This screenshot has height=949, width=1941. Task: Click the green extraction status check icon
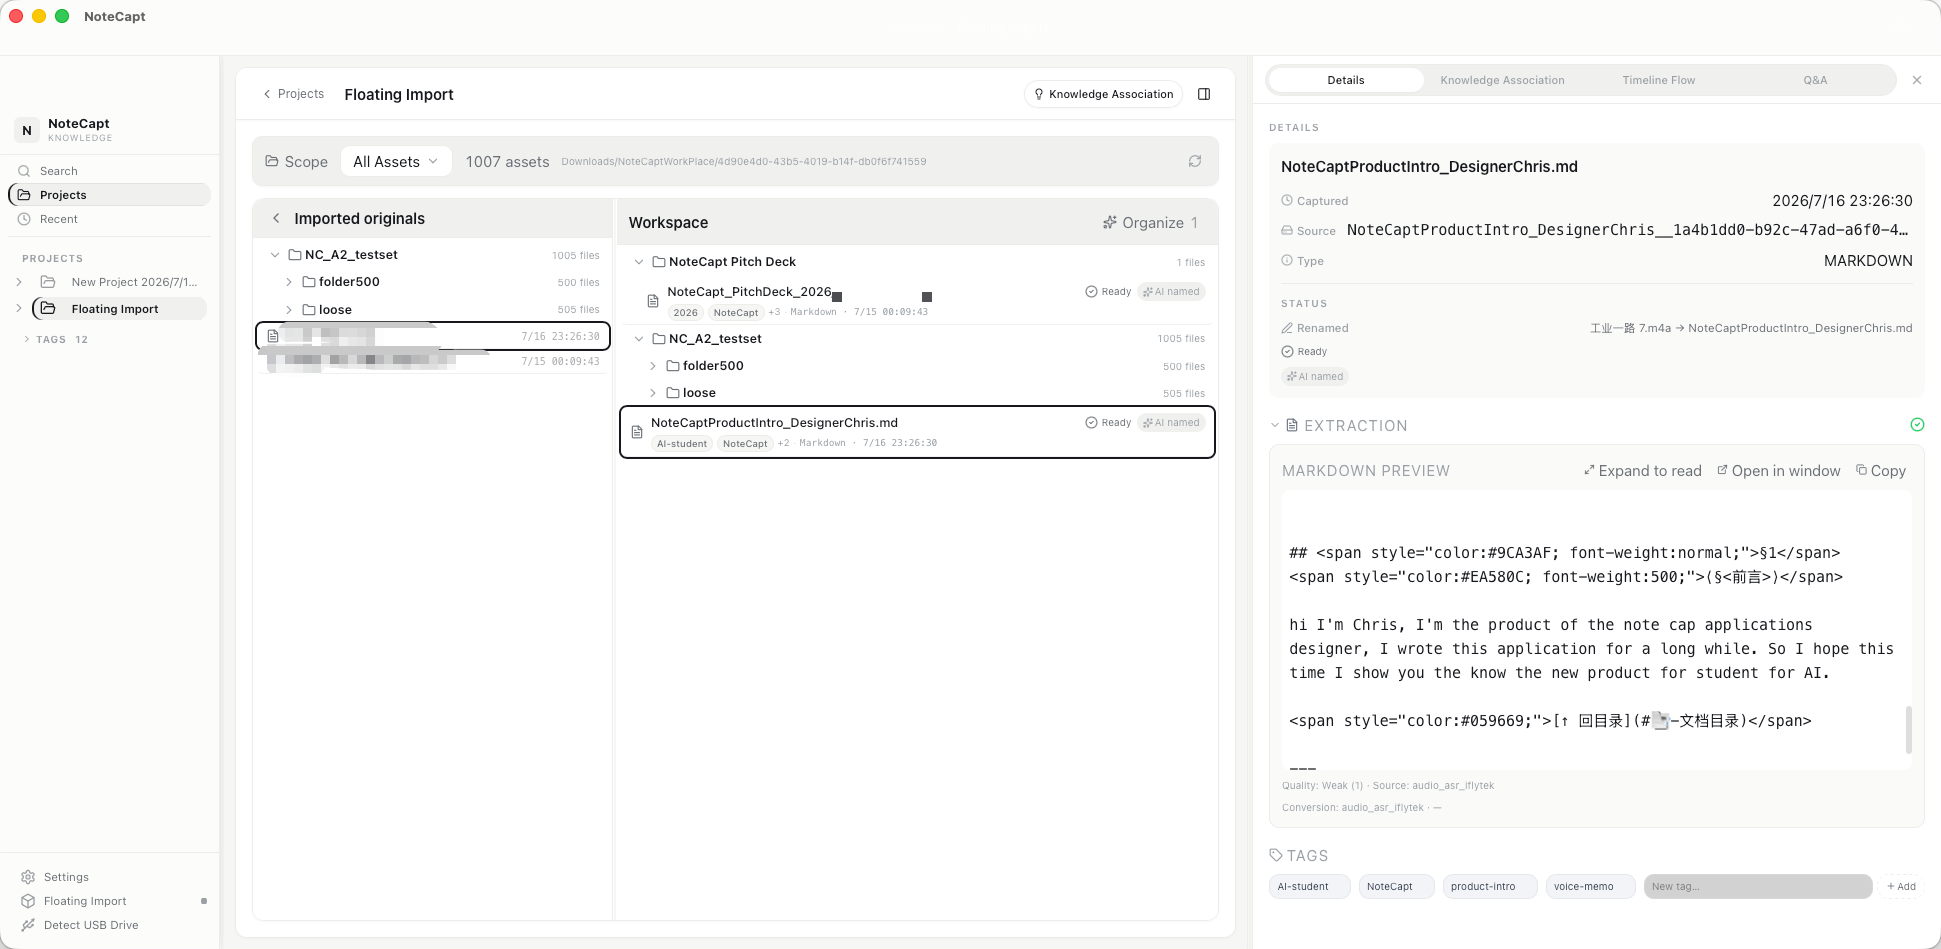click(x=1917, y=425)
